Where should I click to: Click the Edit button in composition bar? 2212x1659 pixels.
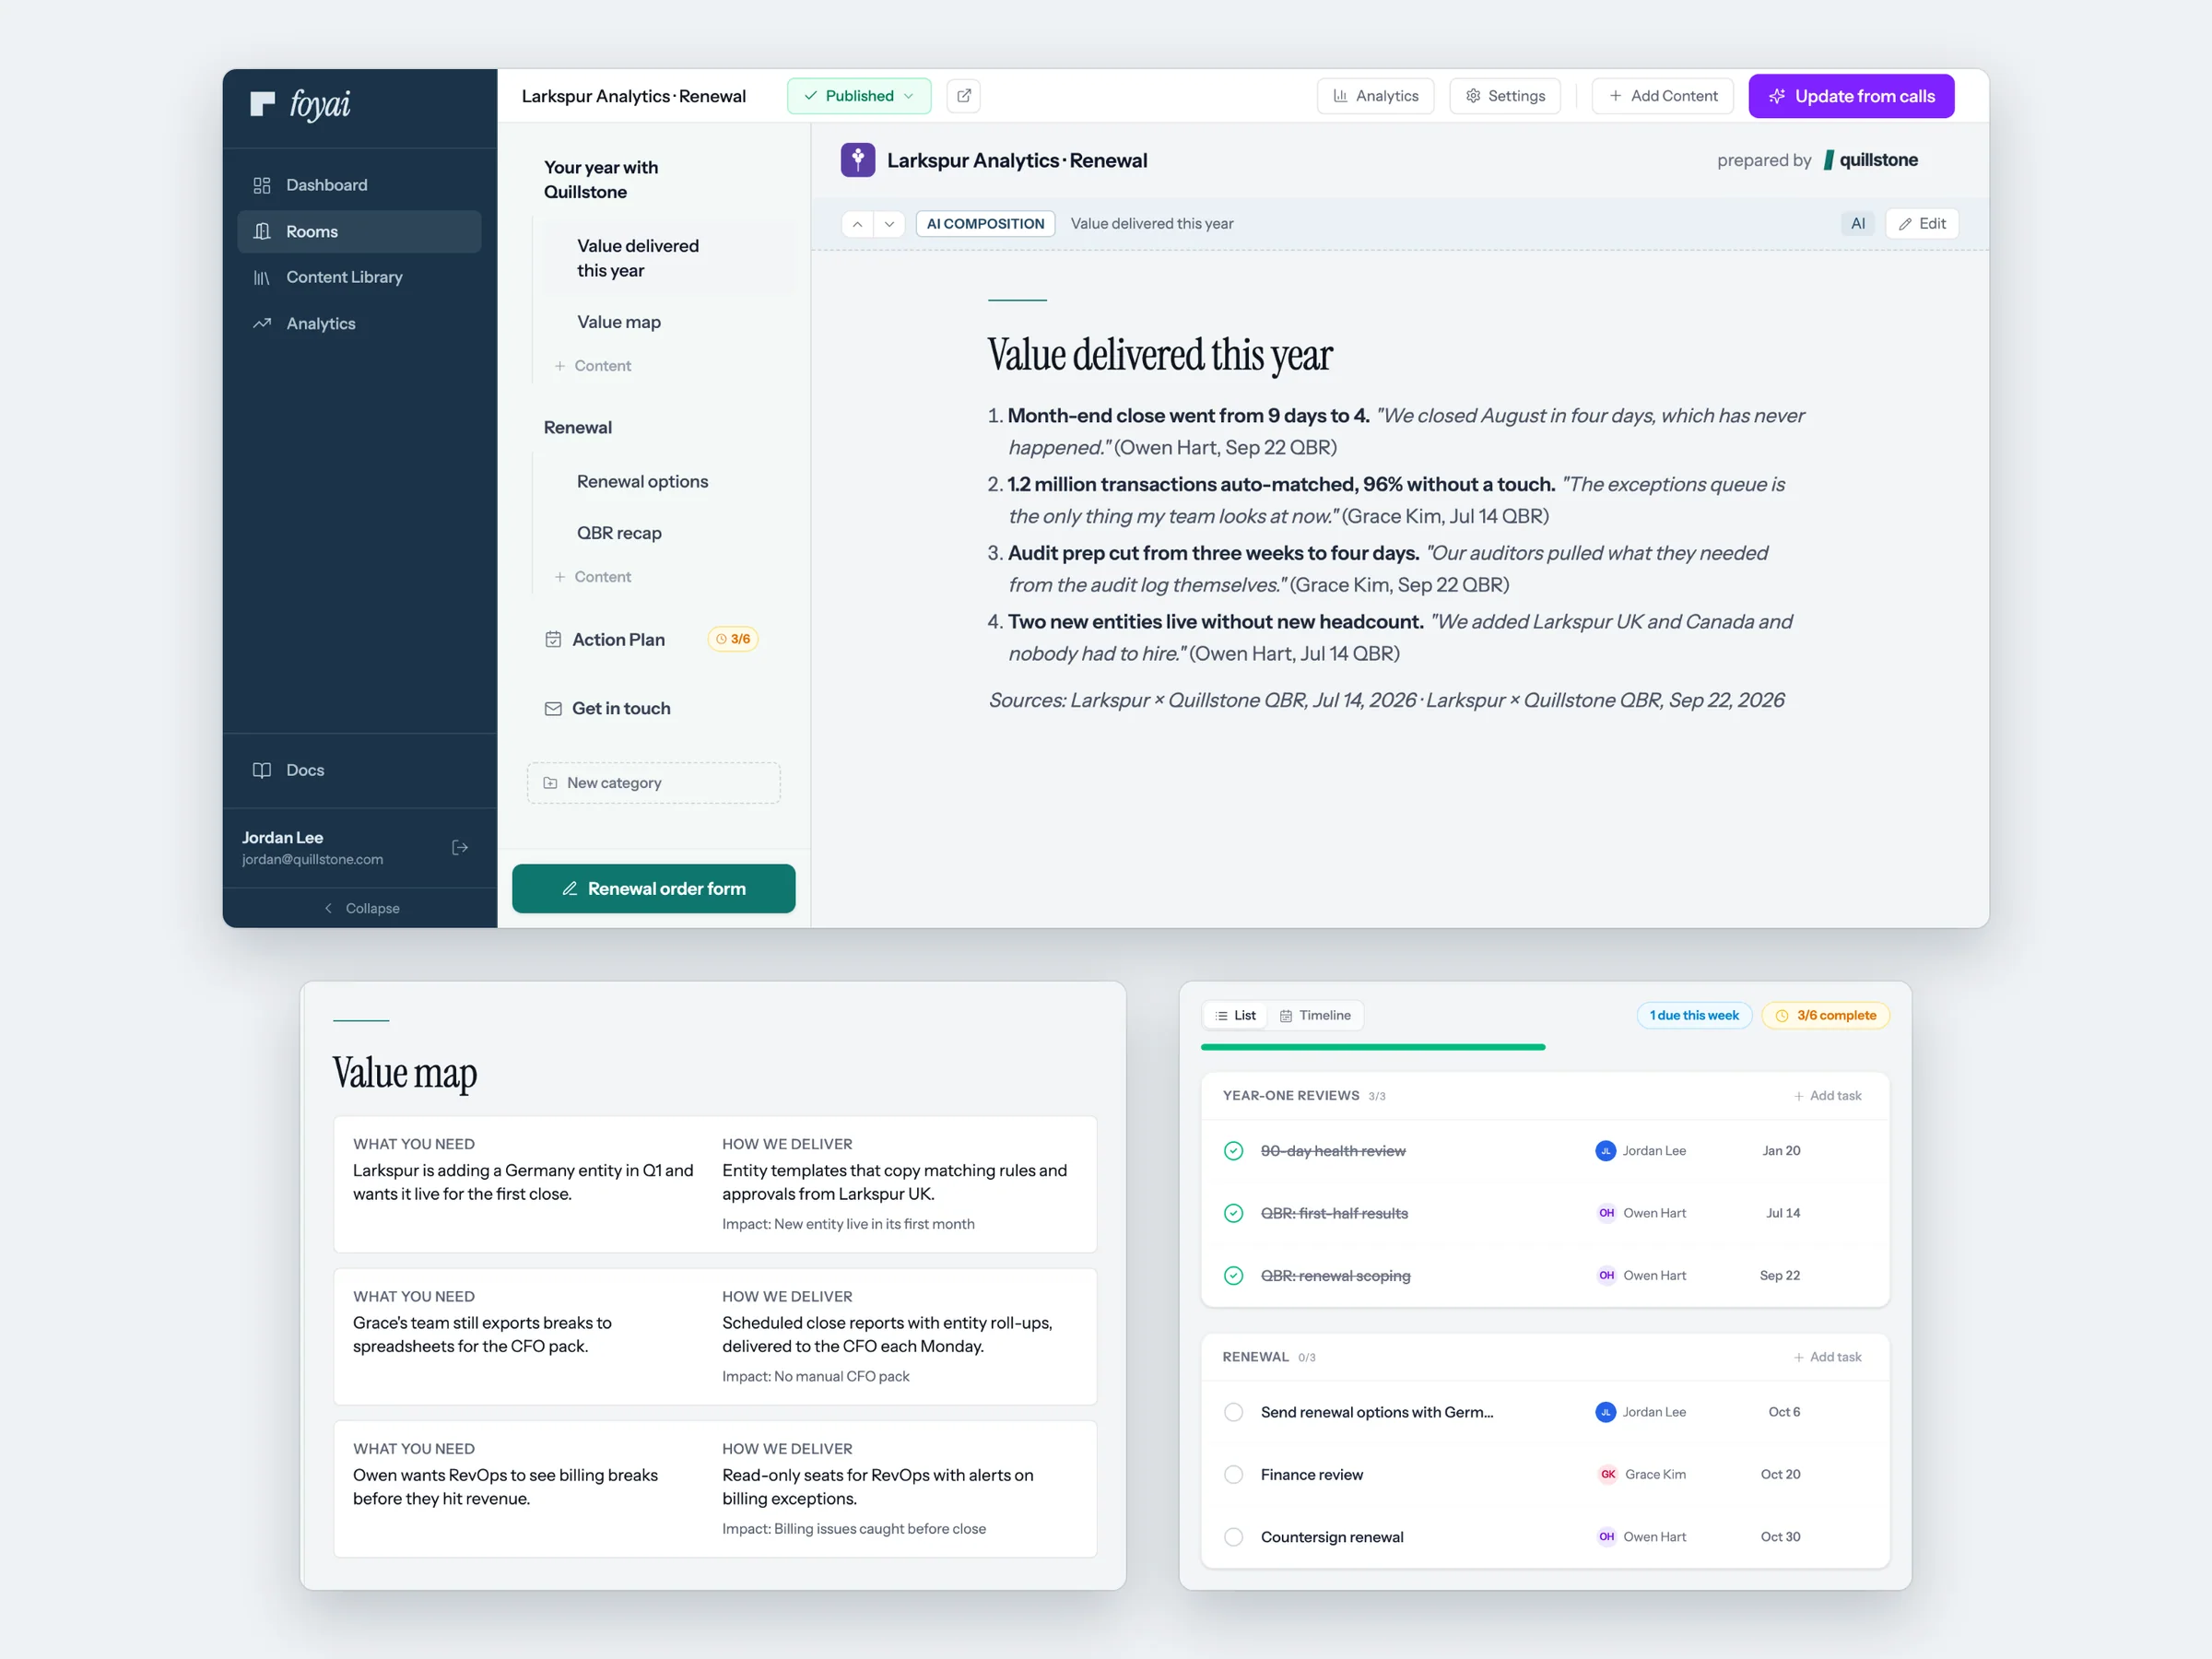click(1921, 223)
